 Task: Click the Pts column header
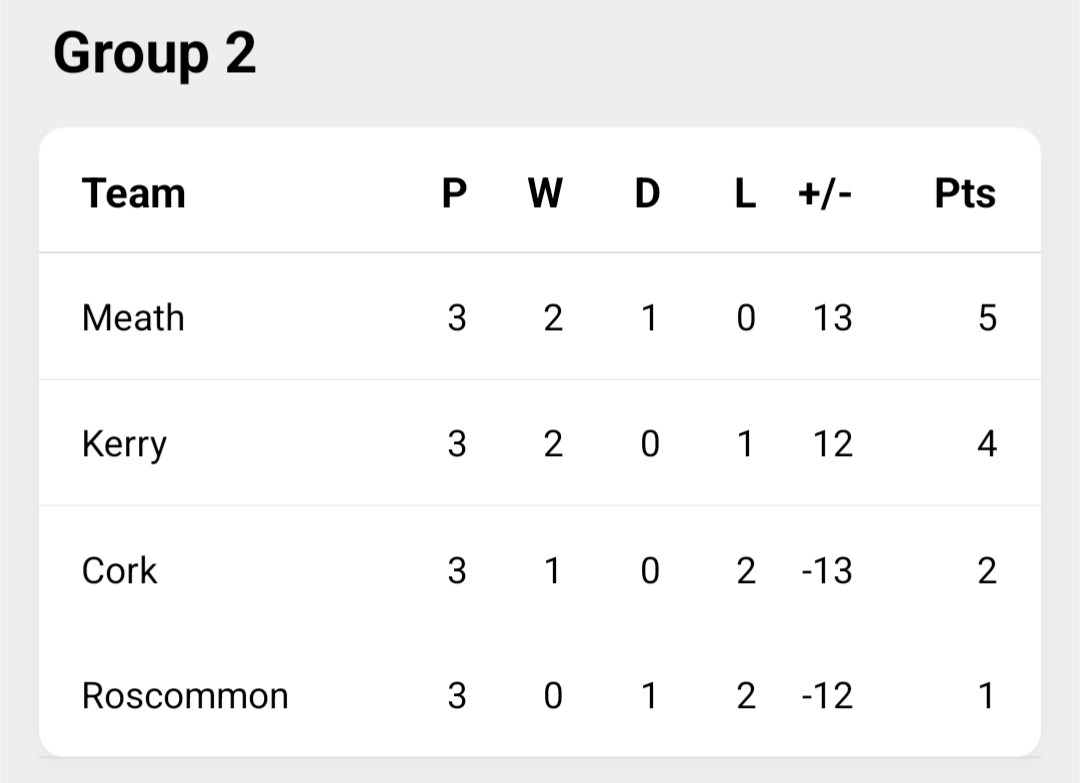tap(965, 193)
